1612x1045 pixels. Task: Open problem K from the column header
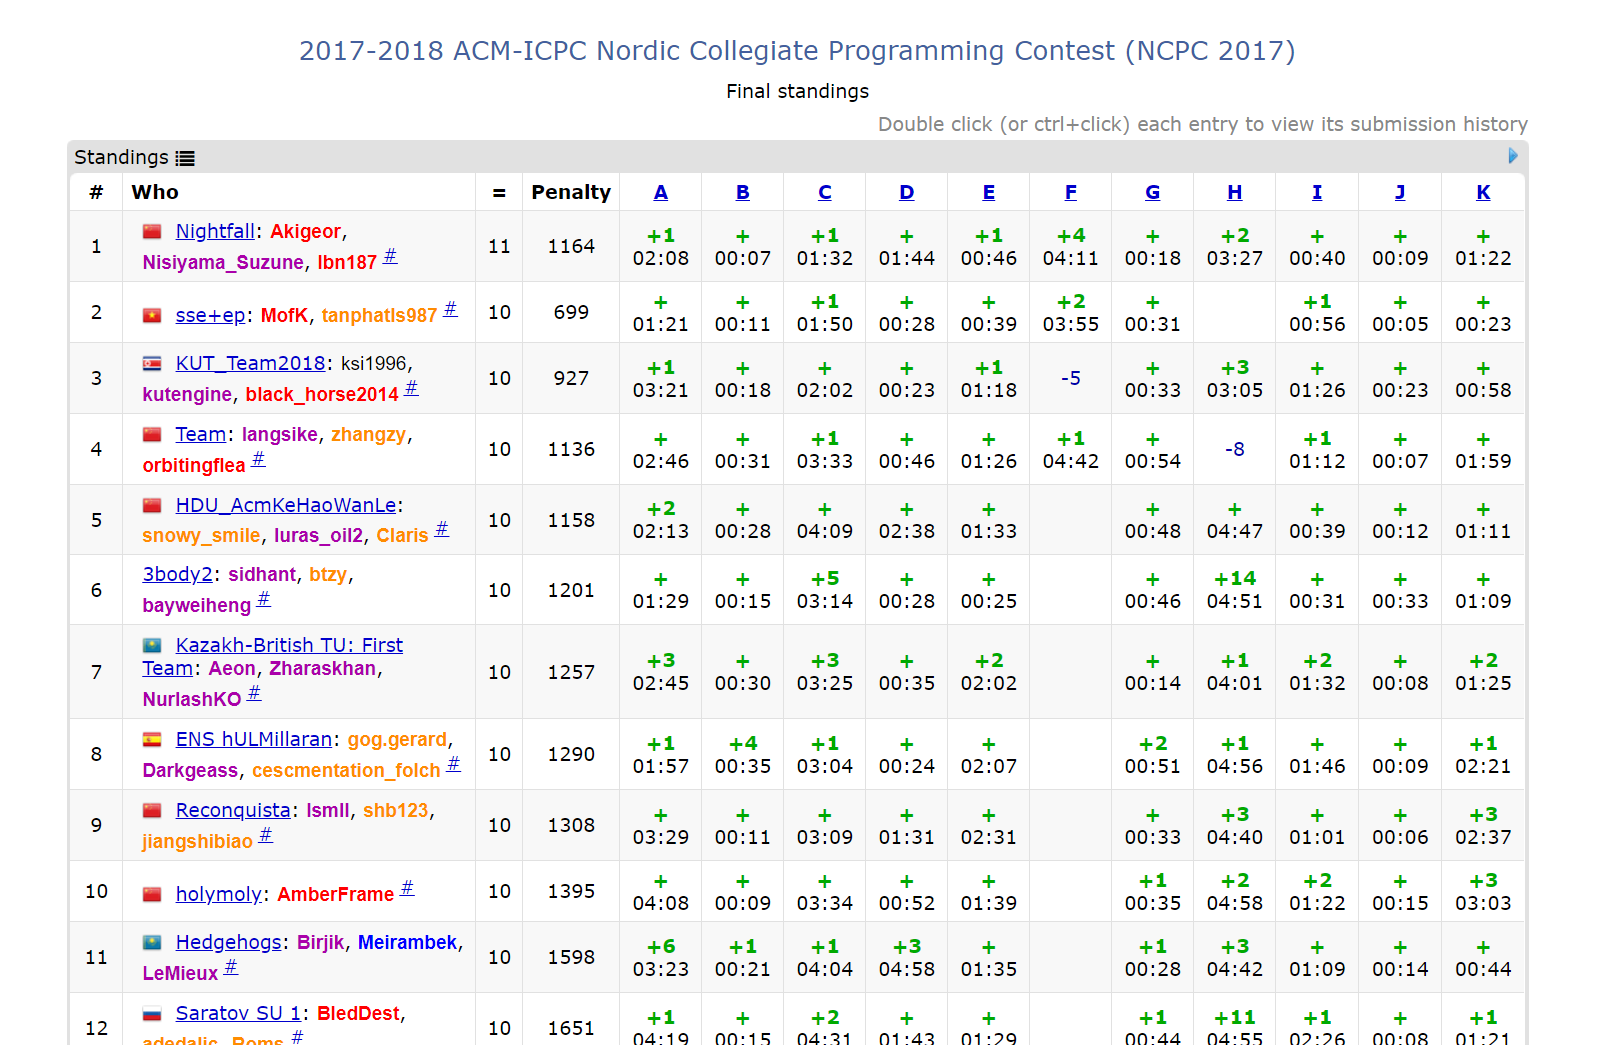pos(1483,192)
